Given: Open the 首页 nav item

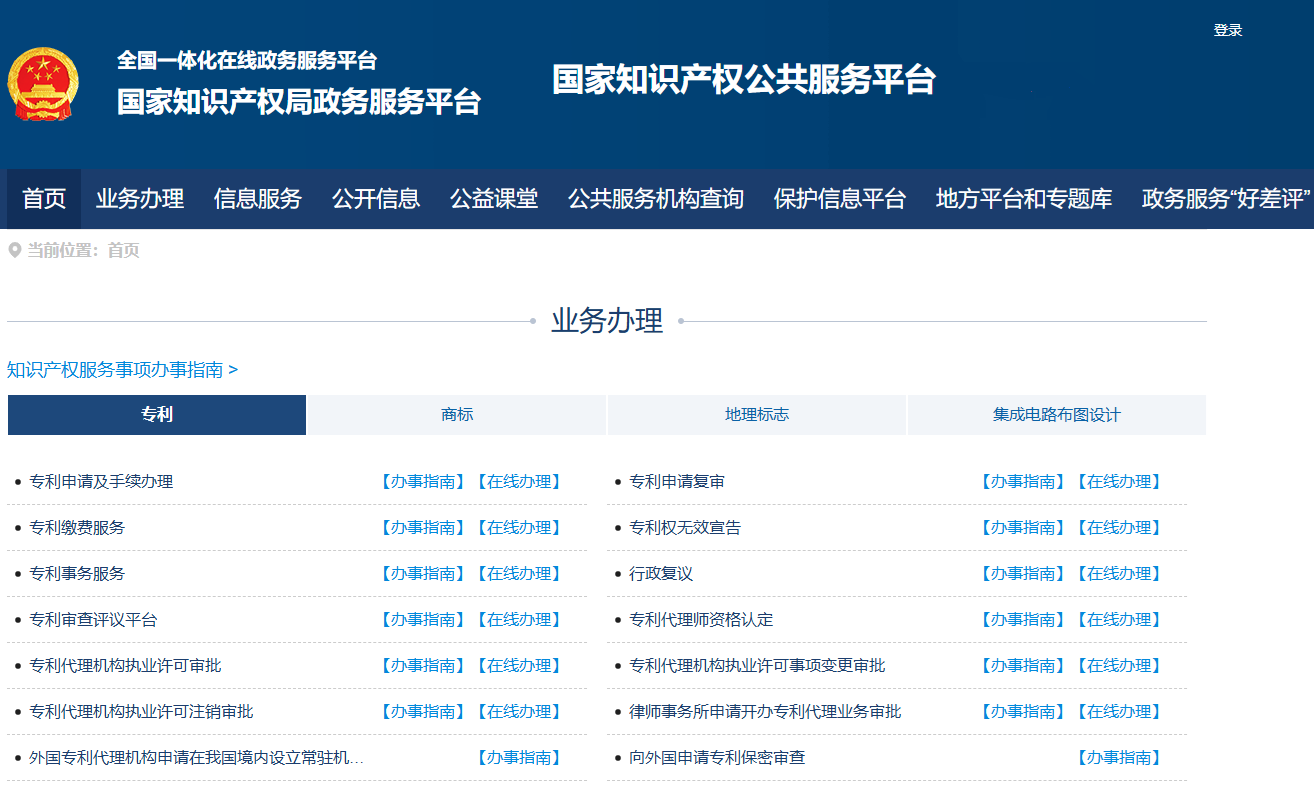Looking at the screenshot, I should point(44,199).
